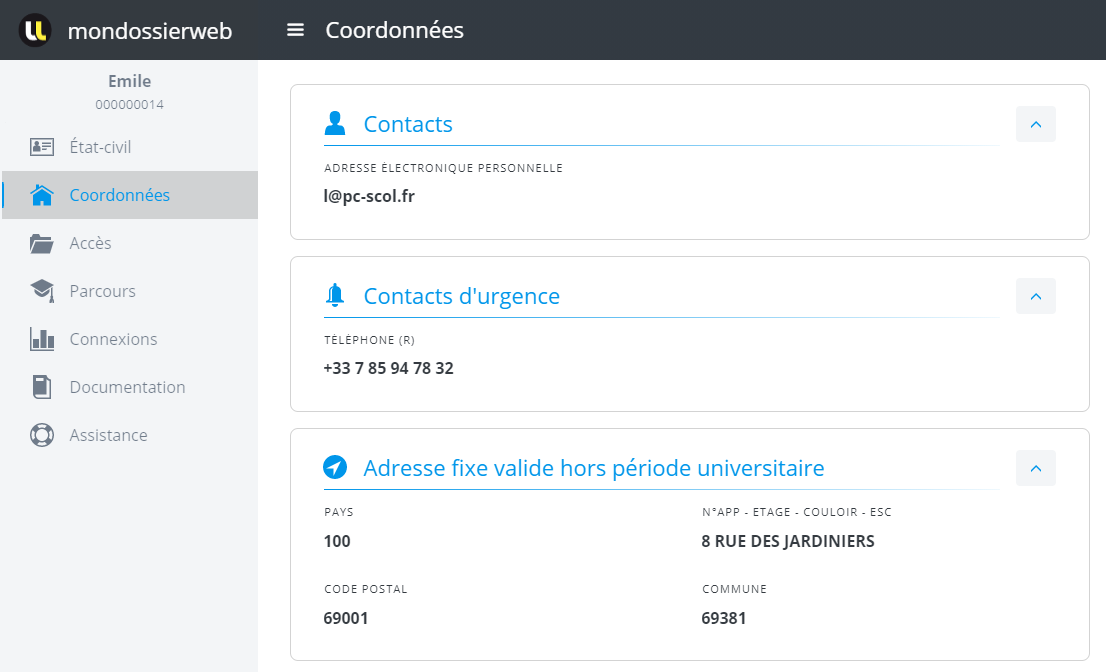
Task: Click the personal email l@pc-scol.fr
Action: (369, 196)
